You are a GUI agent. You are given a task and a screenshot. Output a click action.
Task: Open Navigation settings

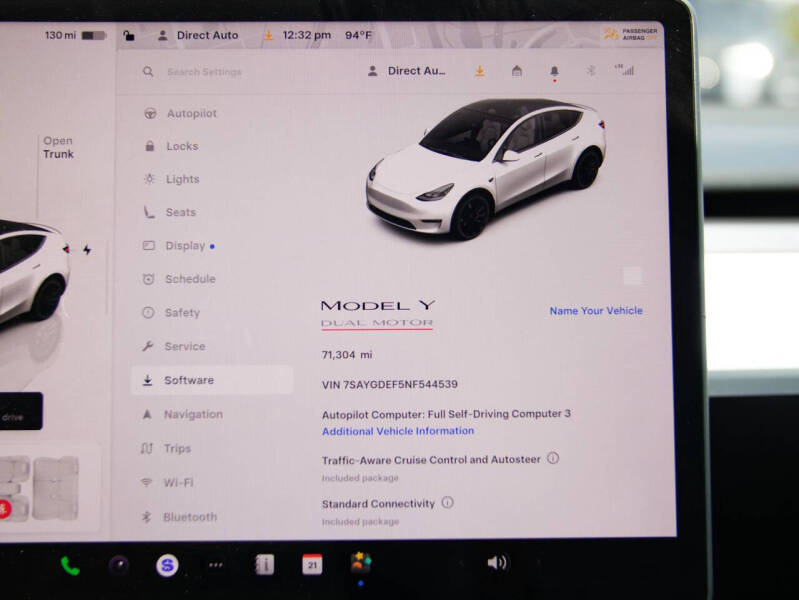(181, 414)
